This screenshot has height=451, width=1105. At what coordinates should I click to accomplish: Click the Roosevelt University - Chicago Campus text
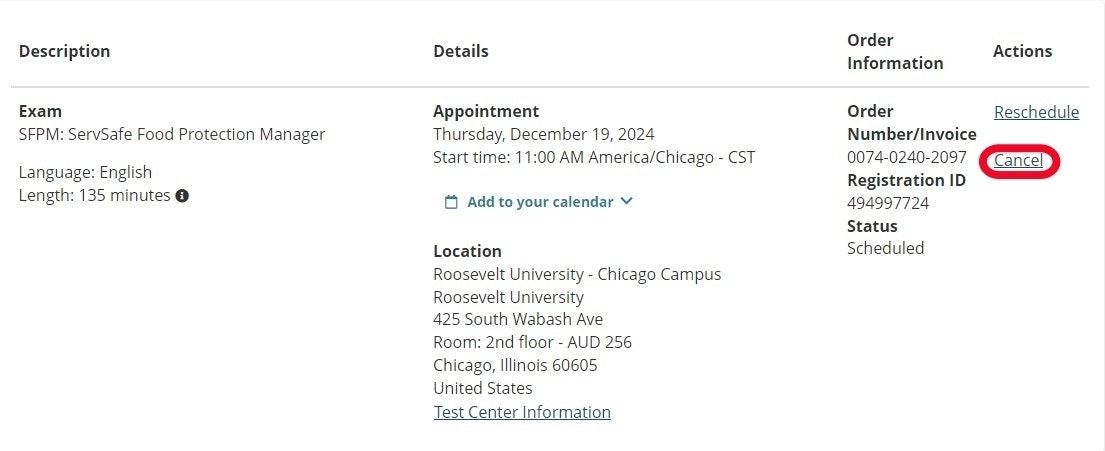click(x=577, y=274)
